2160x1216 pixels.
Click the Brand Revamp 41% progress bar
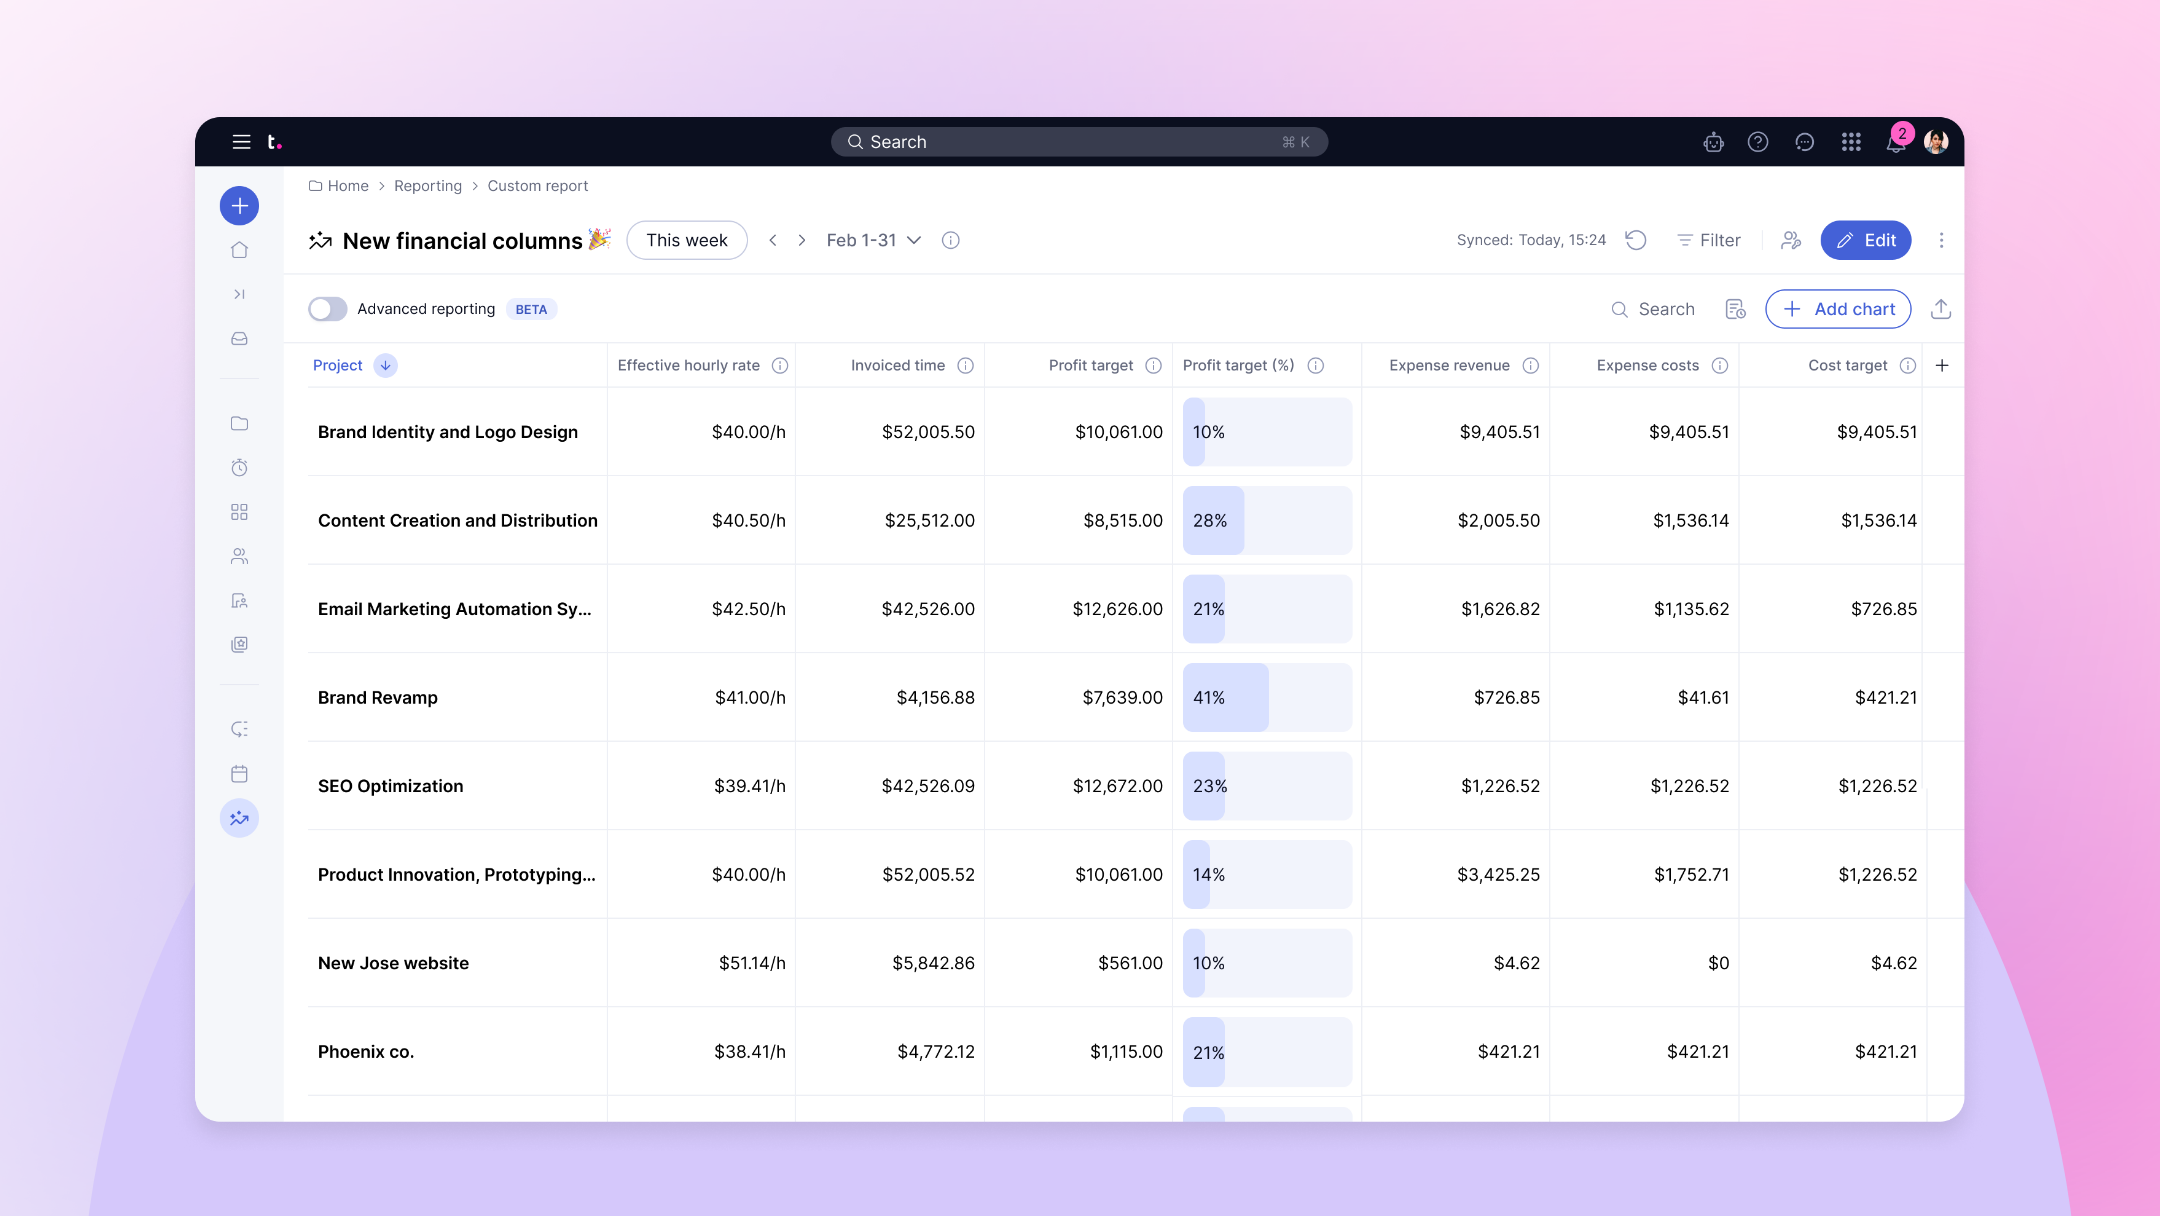(x=1267, y=698)
